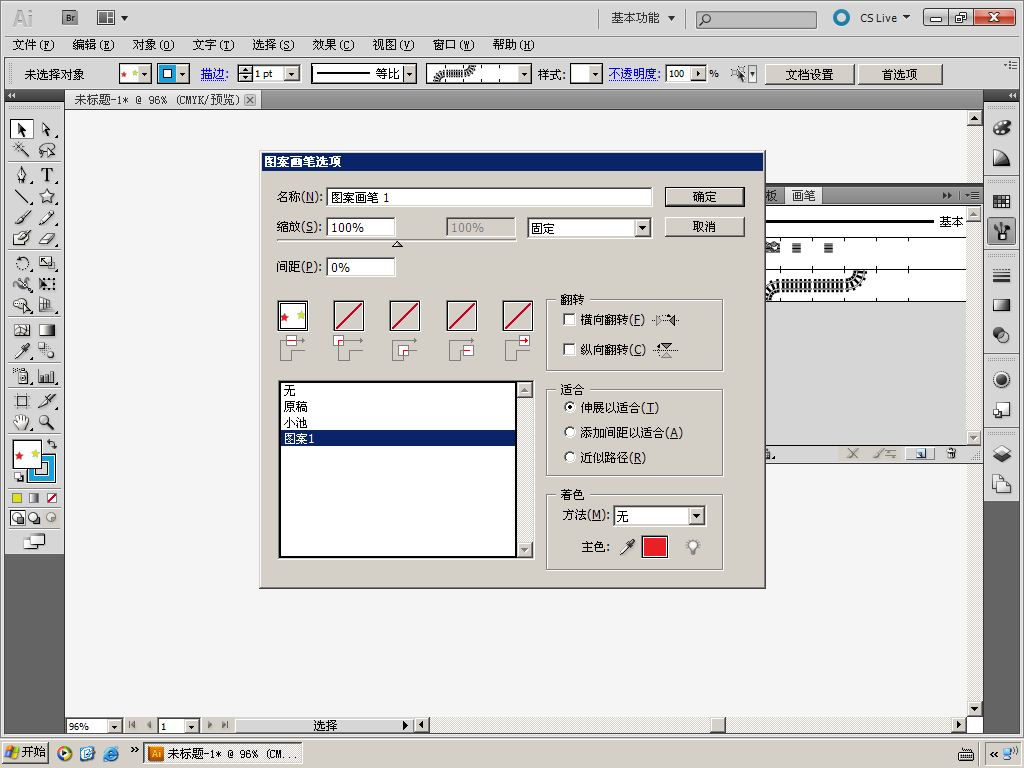
Task: Select the Selection arrow tool
Action: (21, 129)
